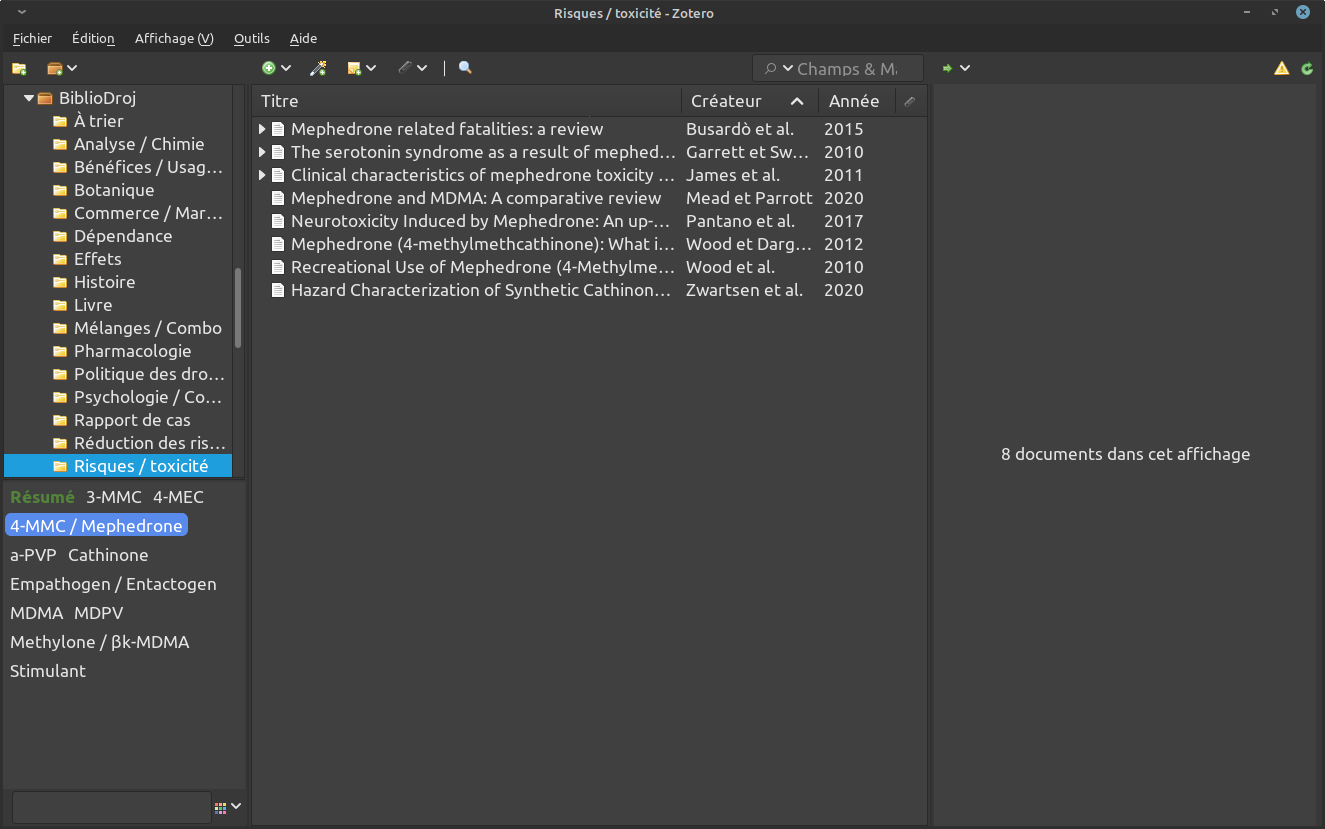Expand the Garrett et Sw… item
Viewport: 1325px width, 829px height.
(262, 152)
